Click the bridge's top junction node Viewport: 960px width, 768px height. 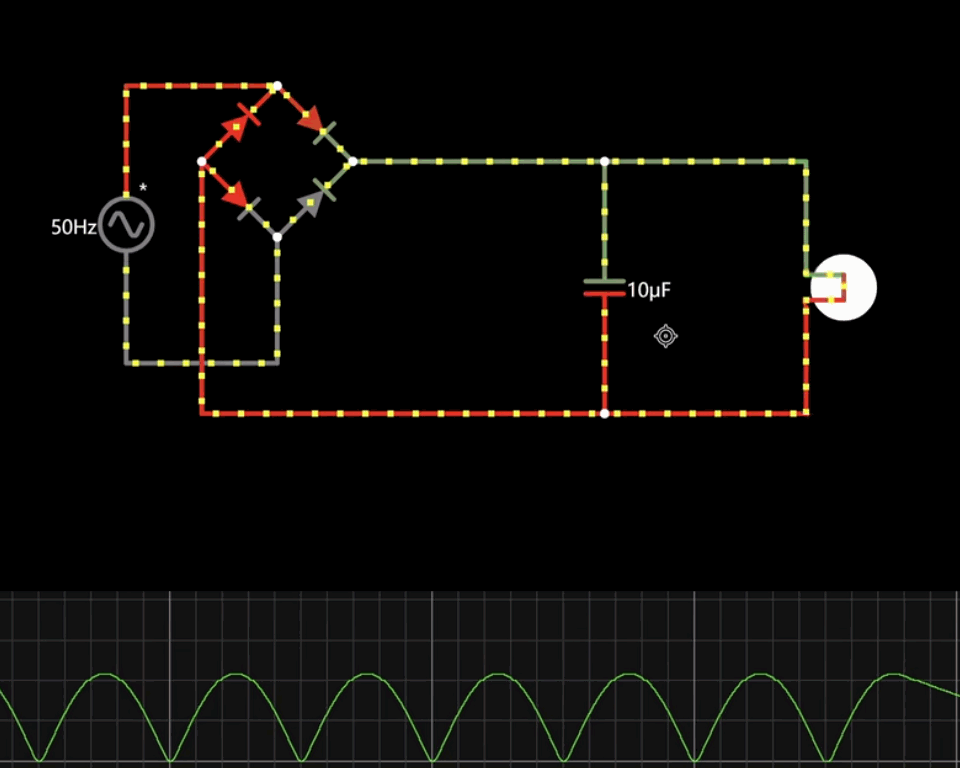point(277,86)
